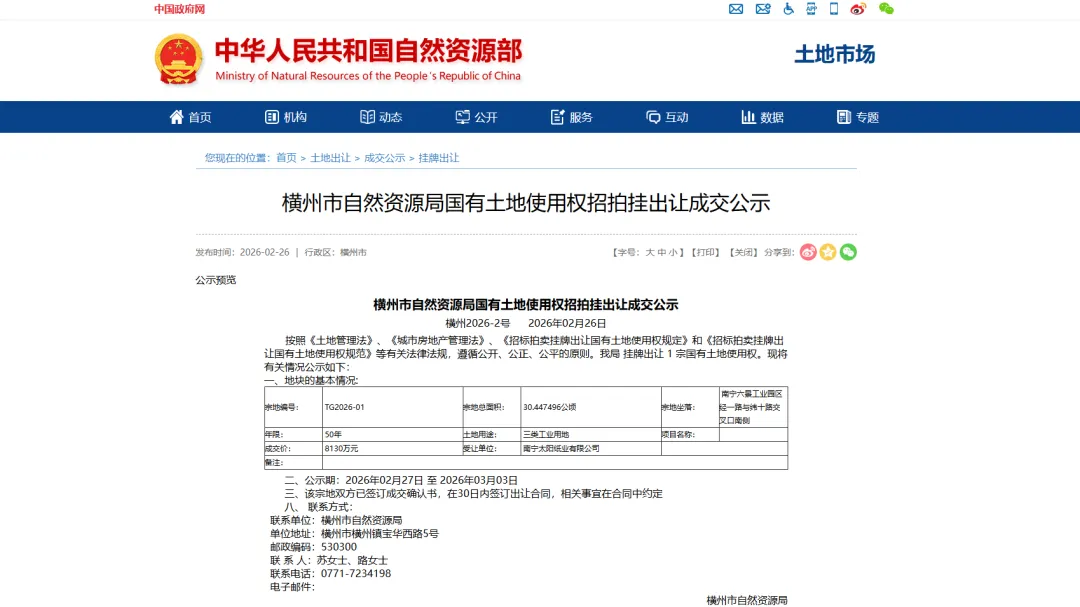Screen dimensions: 1080x607
Task: Click the publish date 2026-02-26
Action: click(264, 252)
